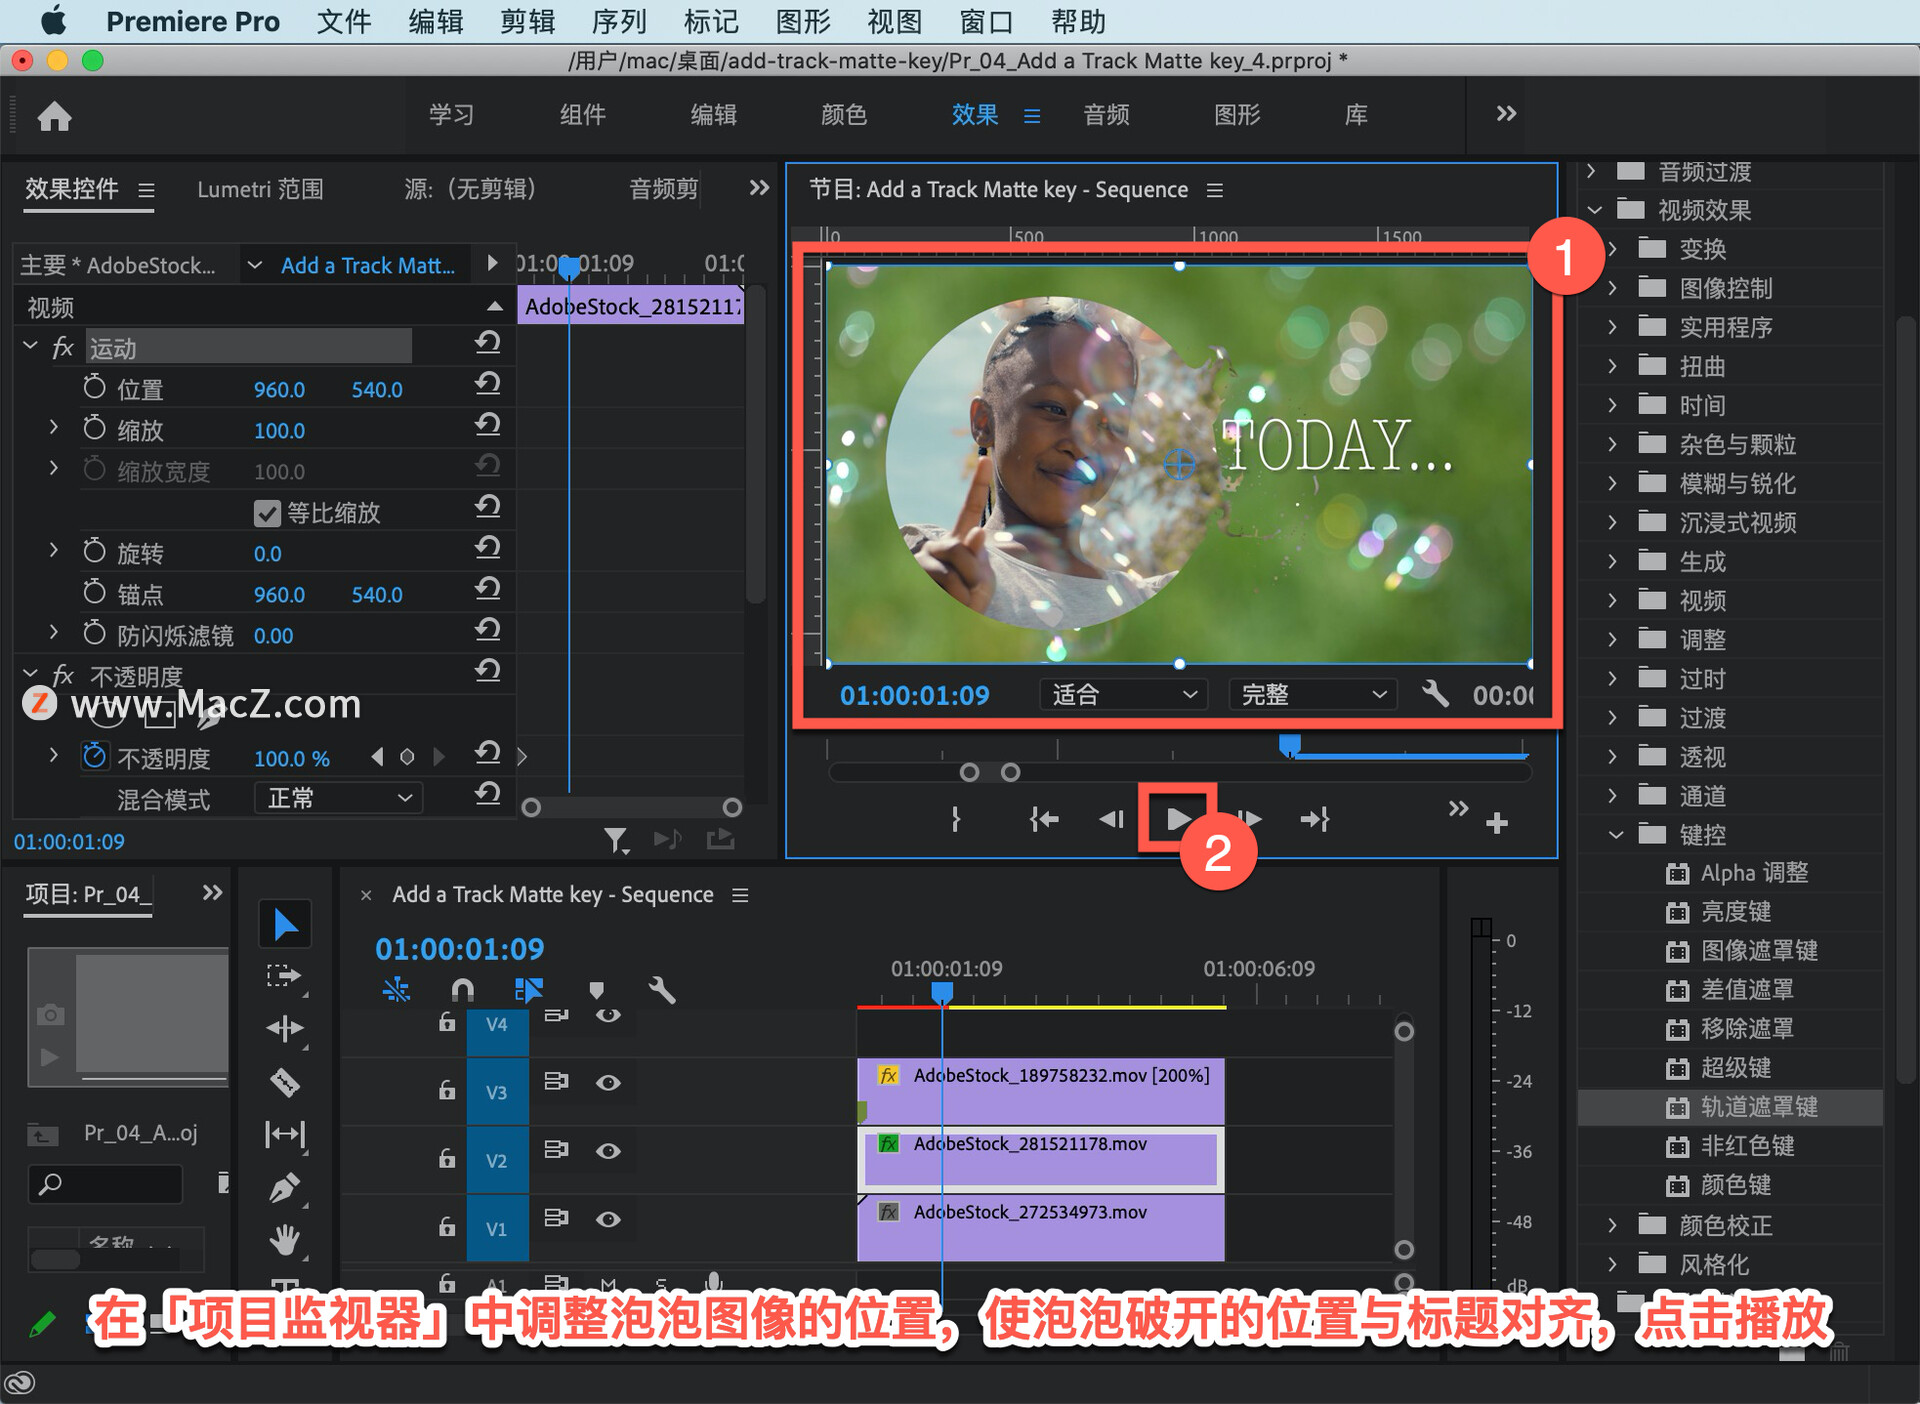Hide track V3 with eye icon
The height and width of the screenshot is (1404, 1920).
[x=608, y=1083]
